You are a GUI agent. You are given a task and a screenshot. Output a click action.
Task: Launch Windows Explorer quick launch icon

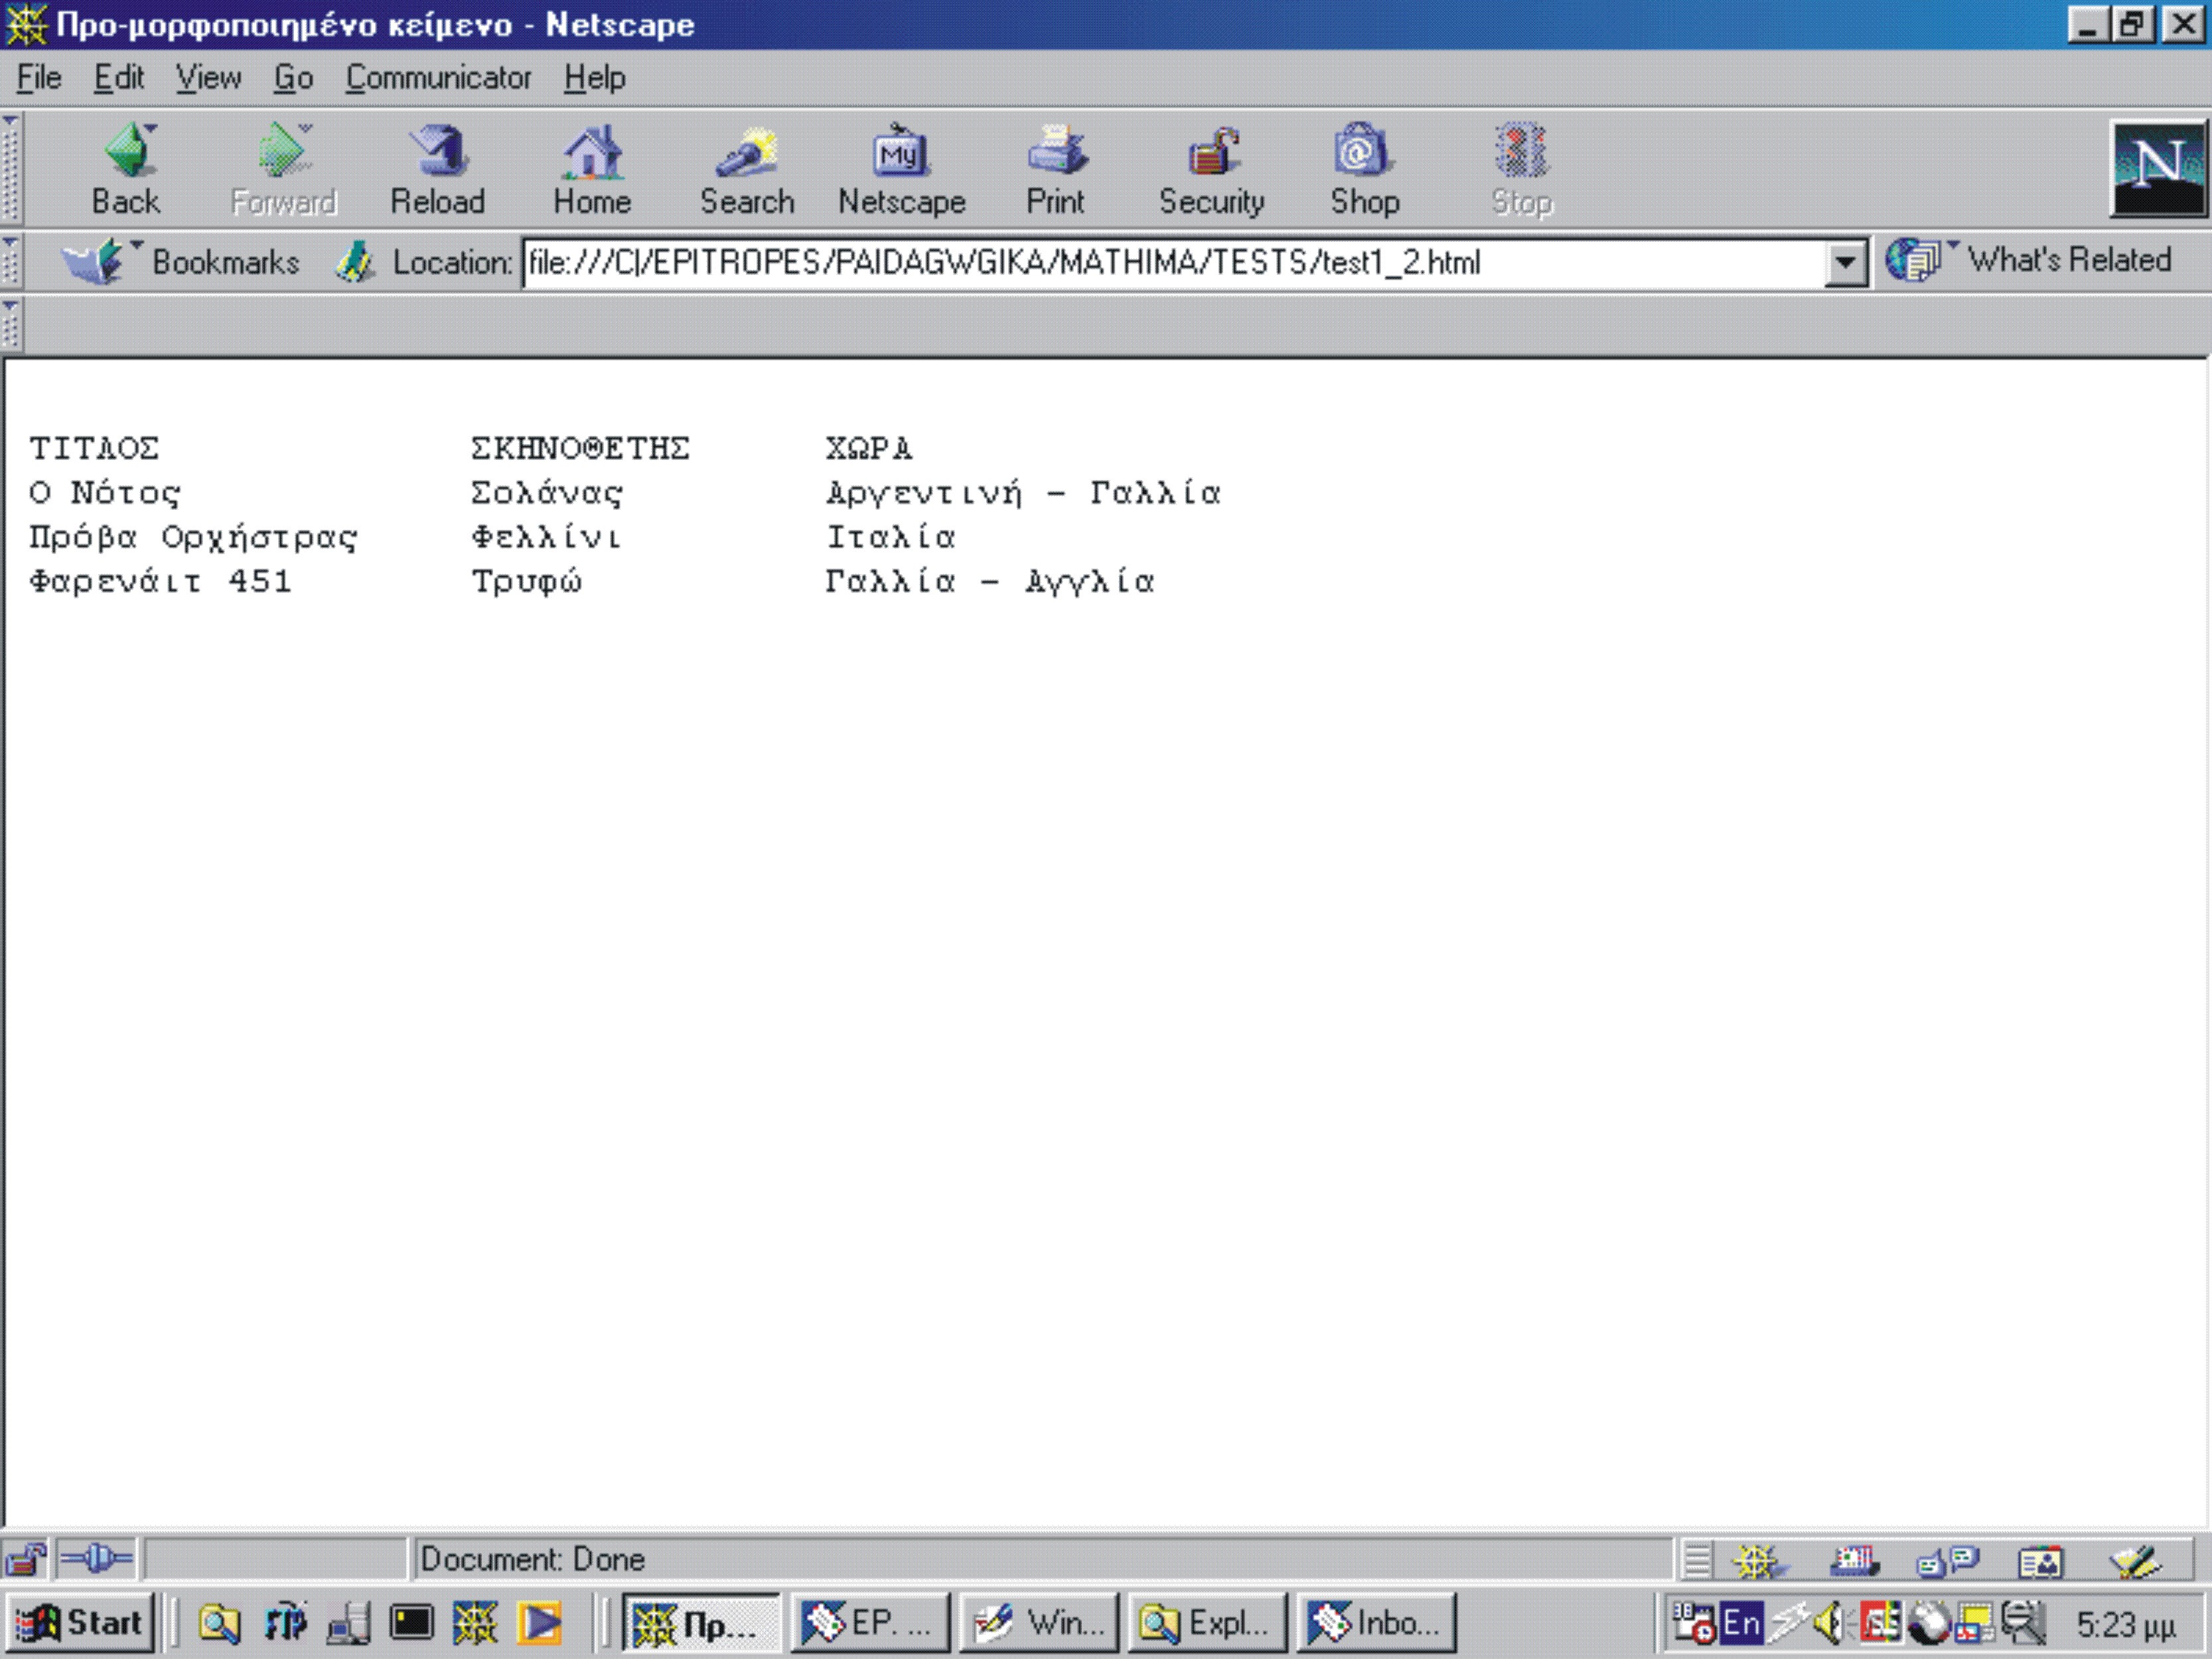219,1623
